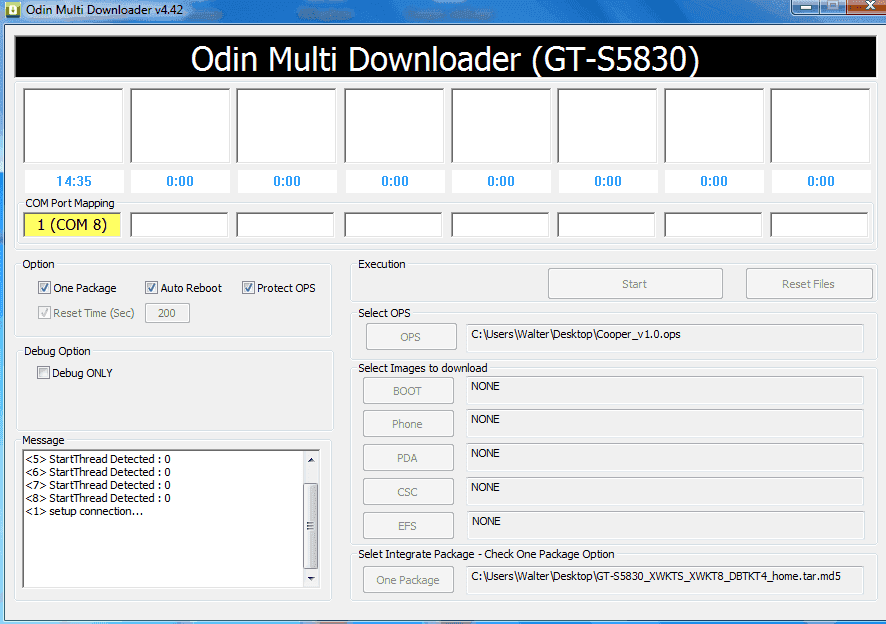
Task: Click the Message log scroll down arrow
Action: (x=311, y=578)
